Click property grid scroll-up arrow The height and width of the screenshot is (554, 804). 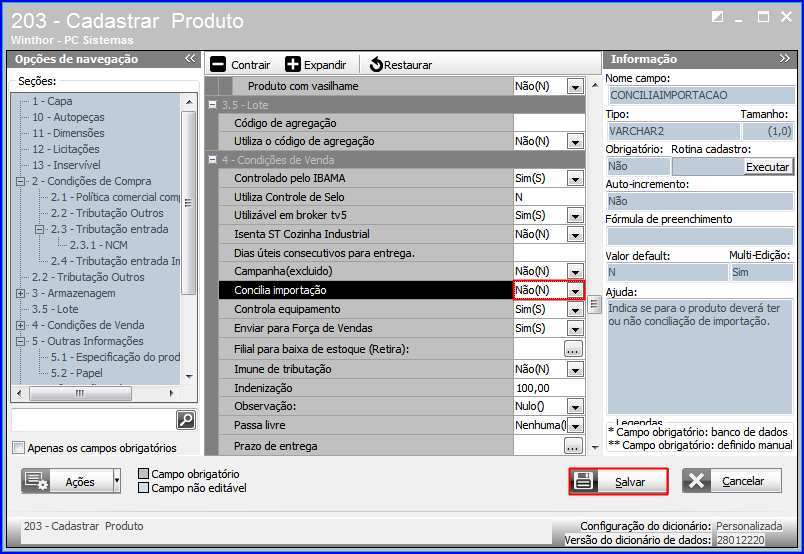[x=595, y=85]
